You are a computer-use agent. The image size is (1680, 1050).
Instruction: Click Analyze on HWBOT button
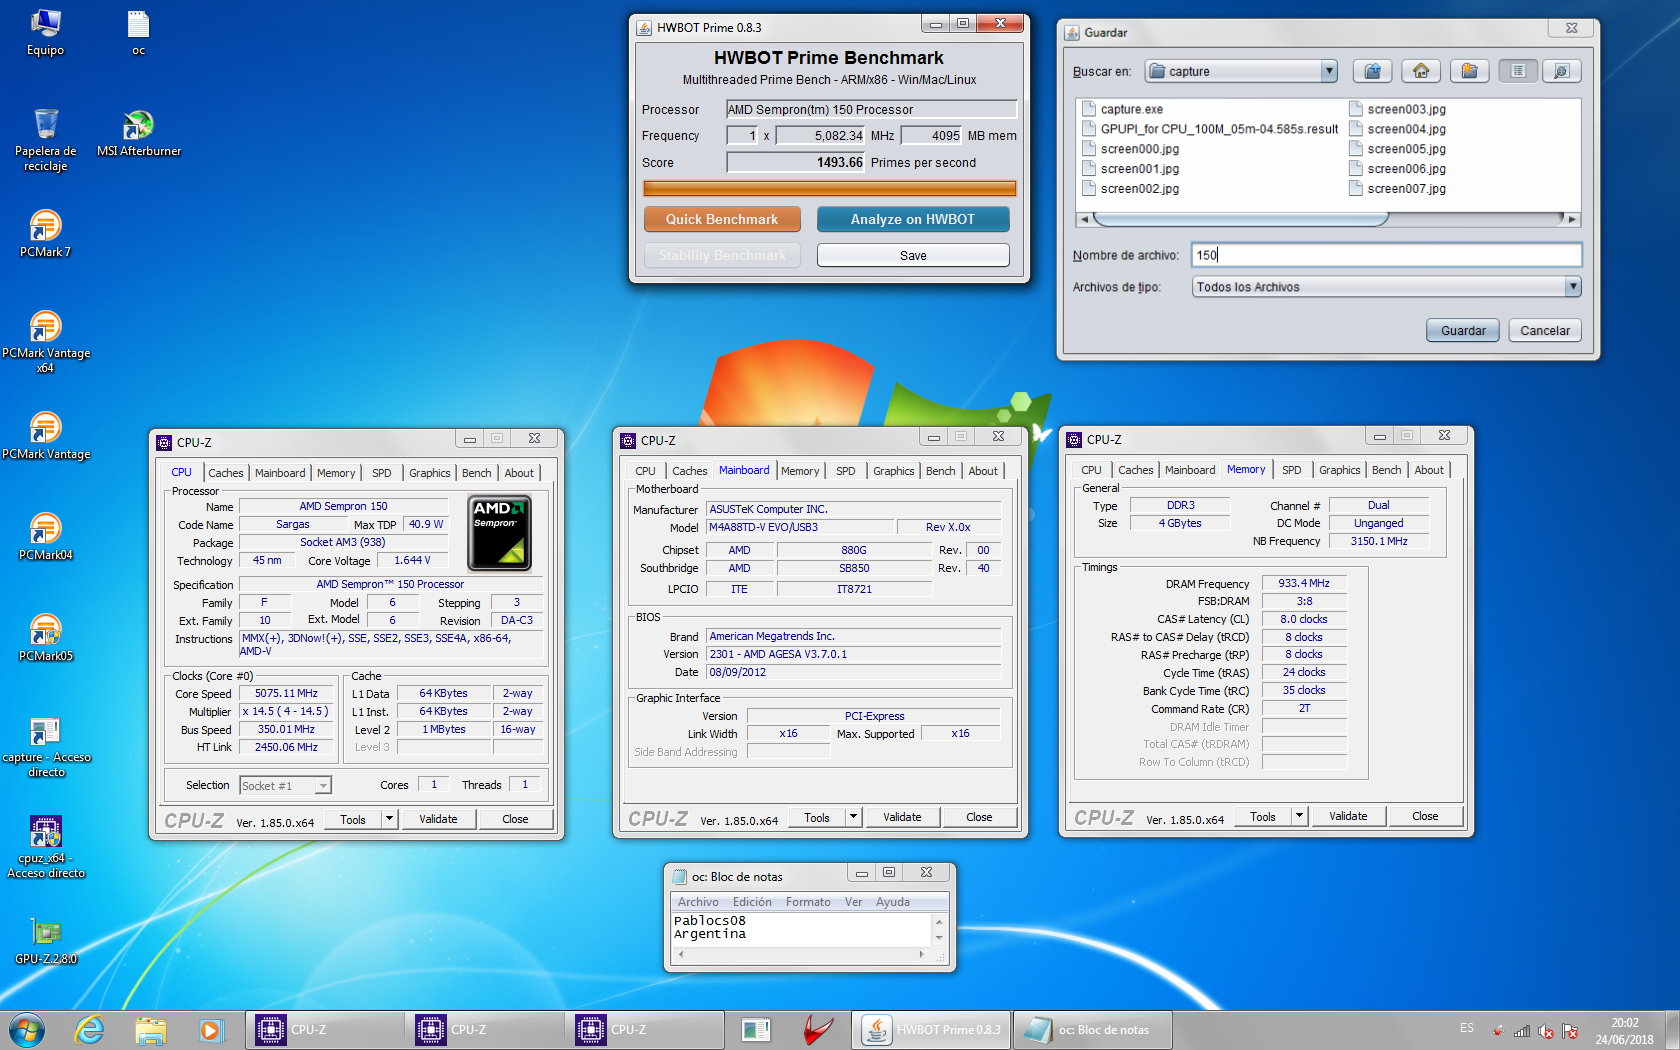[913, 219]
